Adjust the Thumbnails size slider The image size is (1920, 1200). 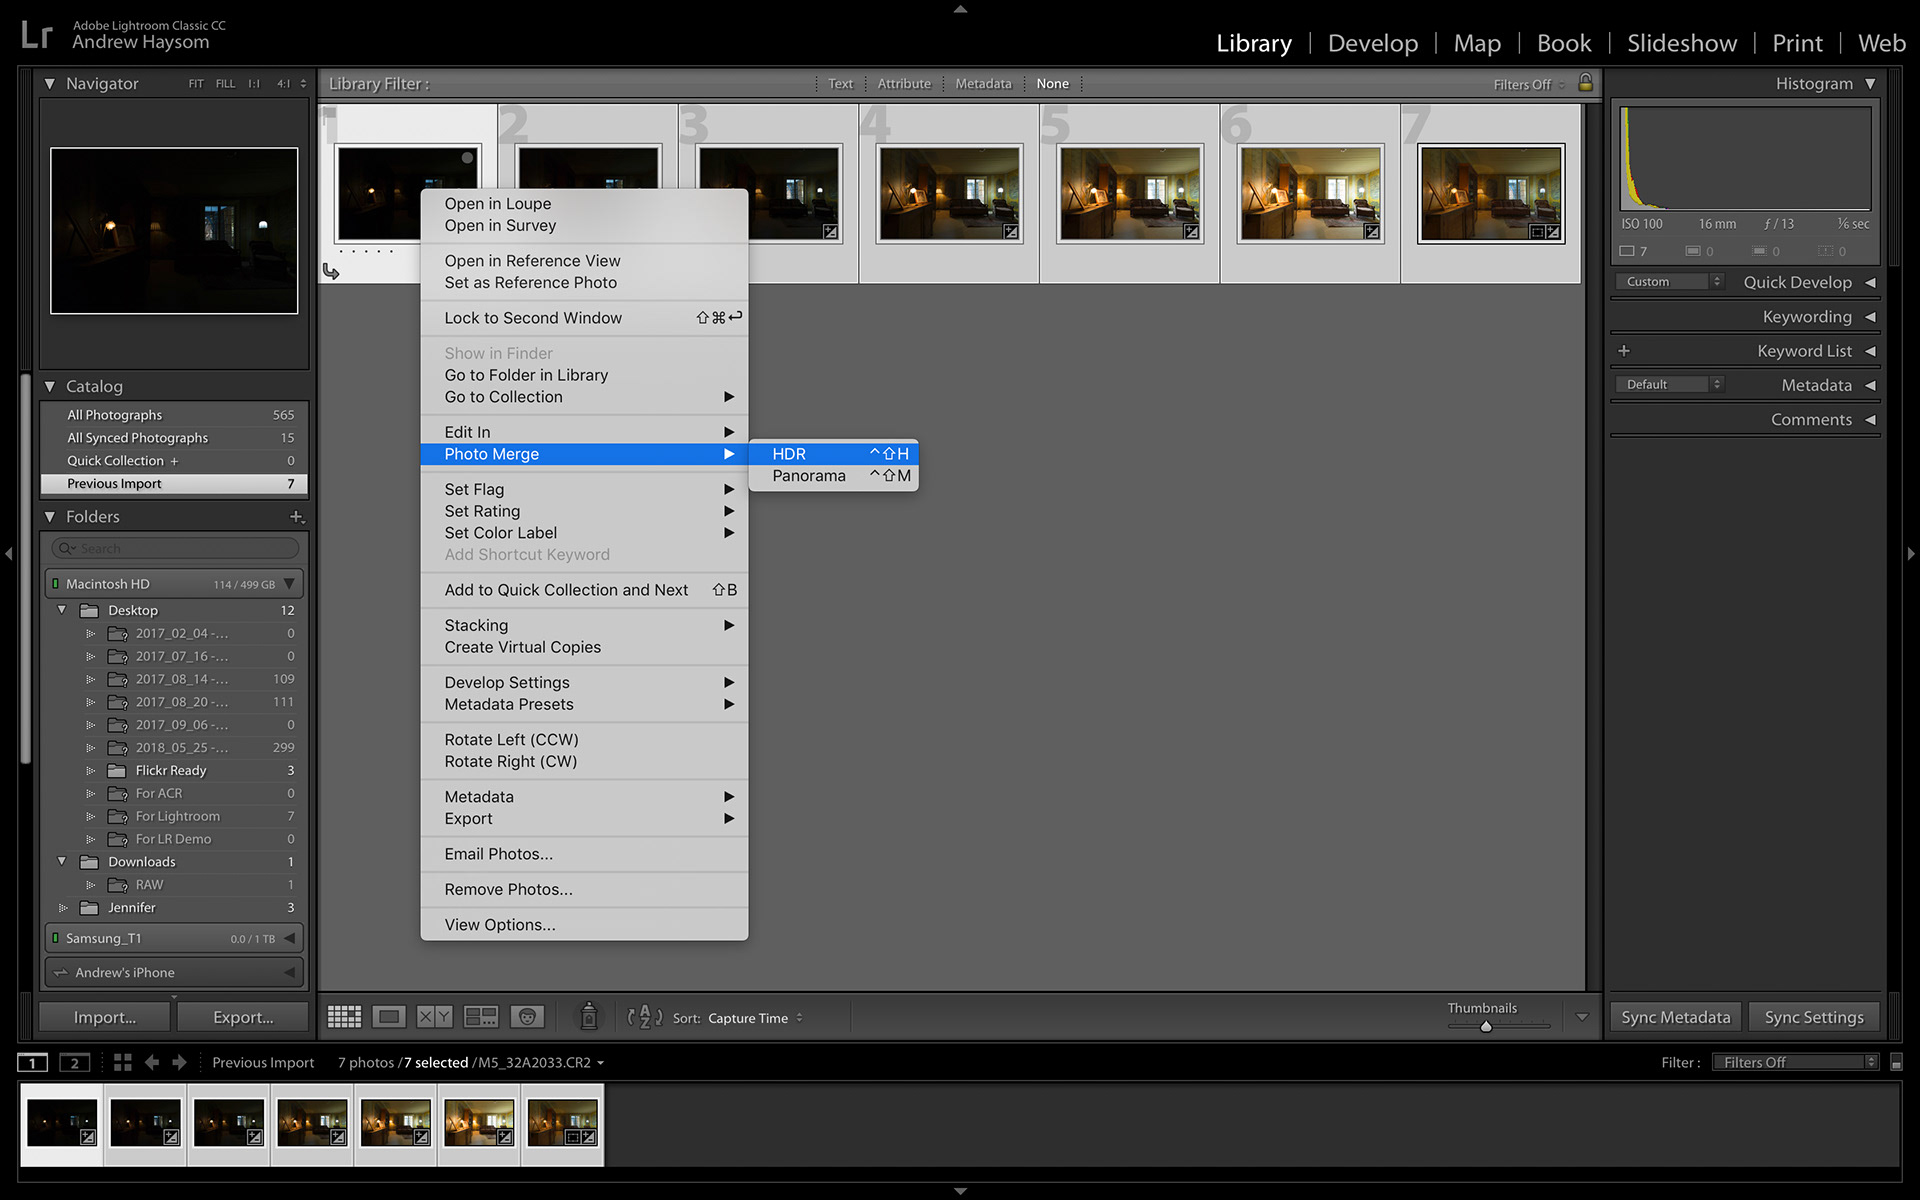(1486, 1026)
